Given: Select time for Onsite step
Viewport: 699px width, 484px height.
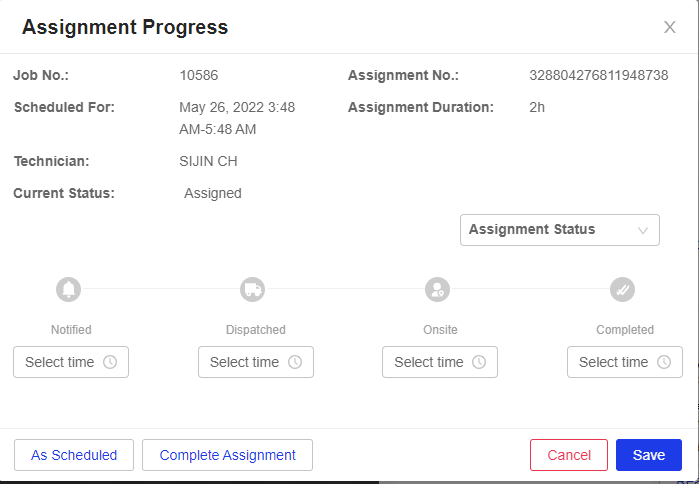Looking at the screenshot, I should (x=440, y=362).
